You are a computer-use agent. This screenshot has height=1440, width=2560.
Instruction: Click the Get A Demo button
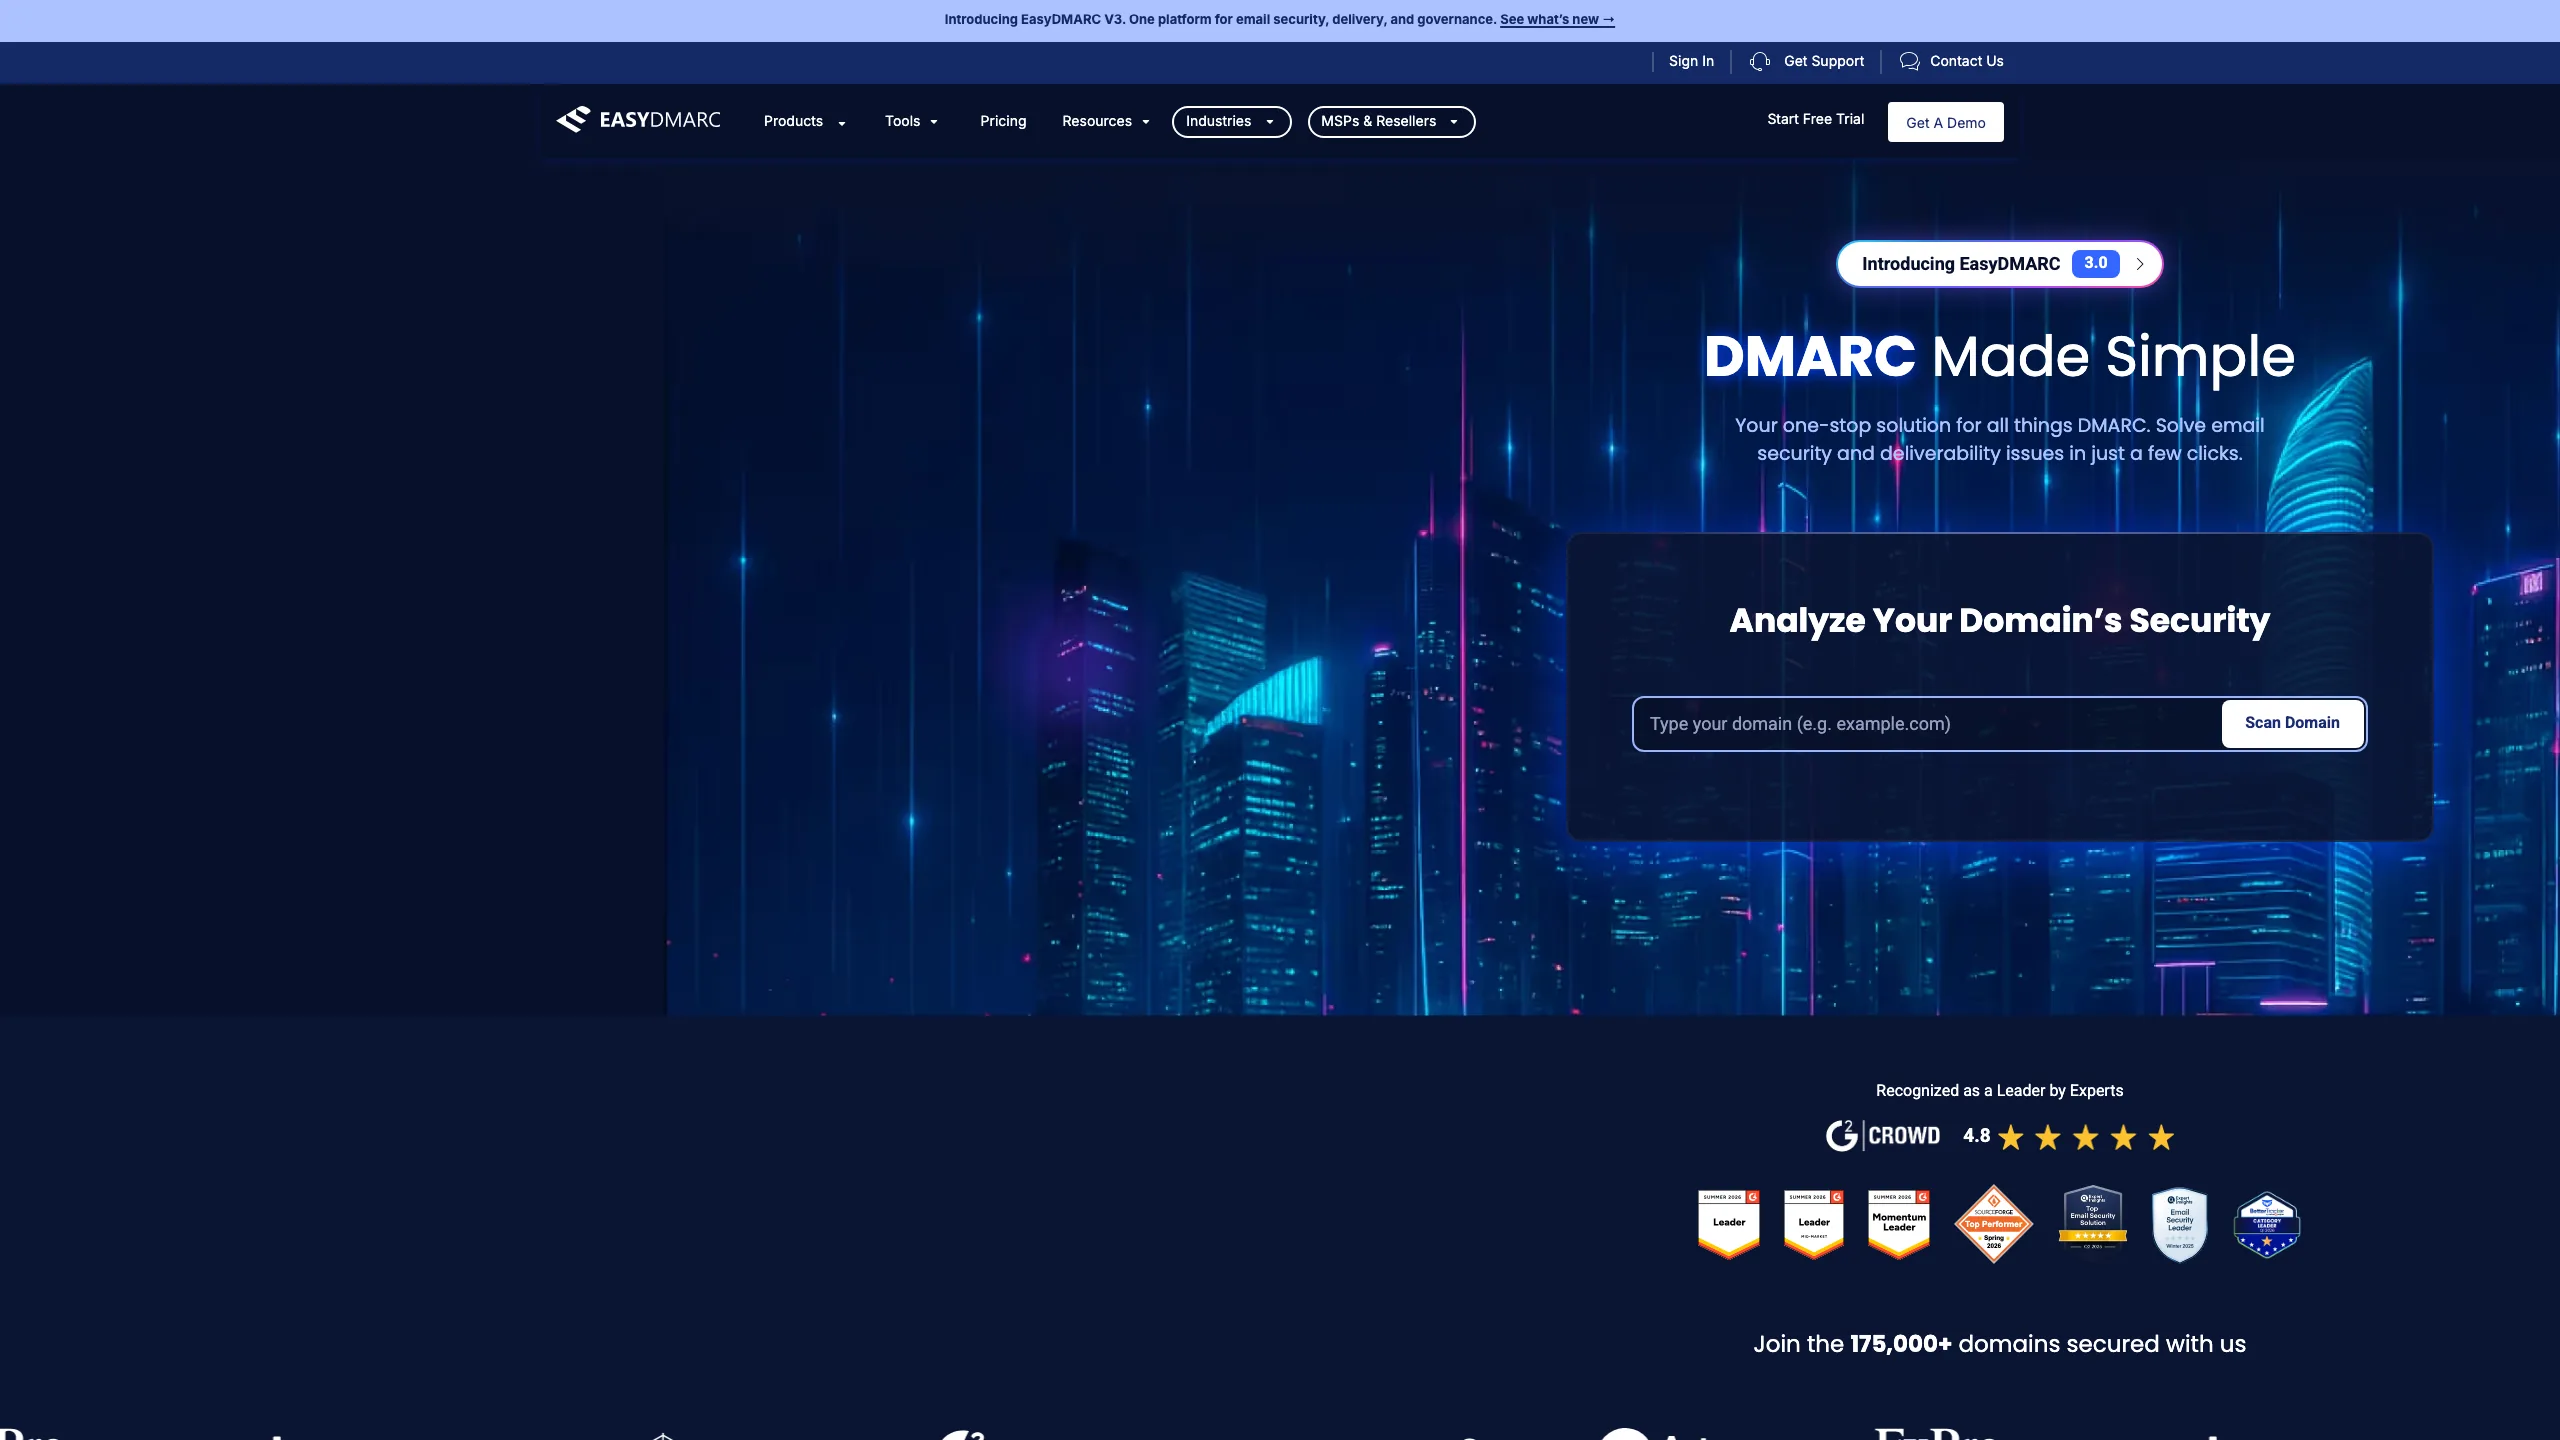[1945, 122]
